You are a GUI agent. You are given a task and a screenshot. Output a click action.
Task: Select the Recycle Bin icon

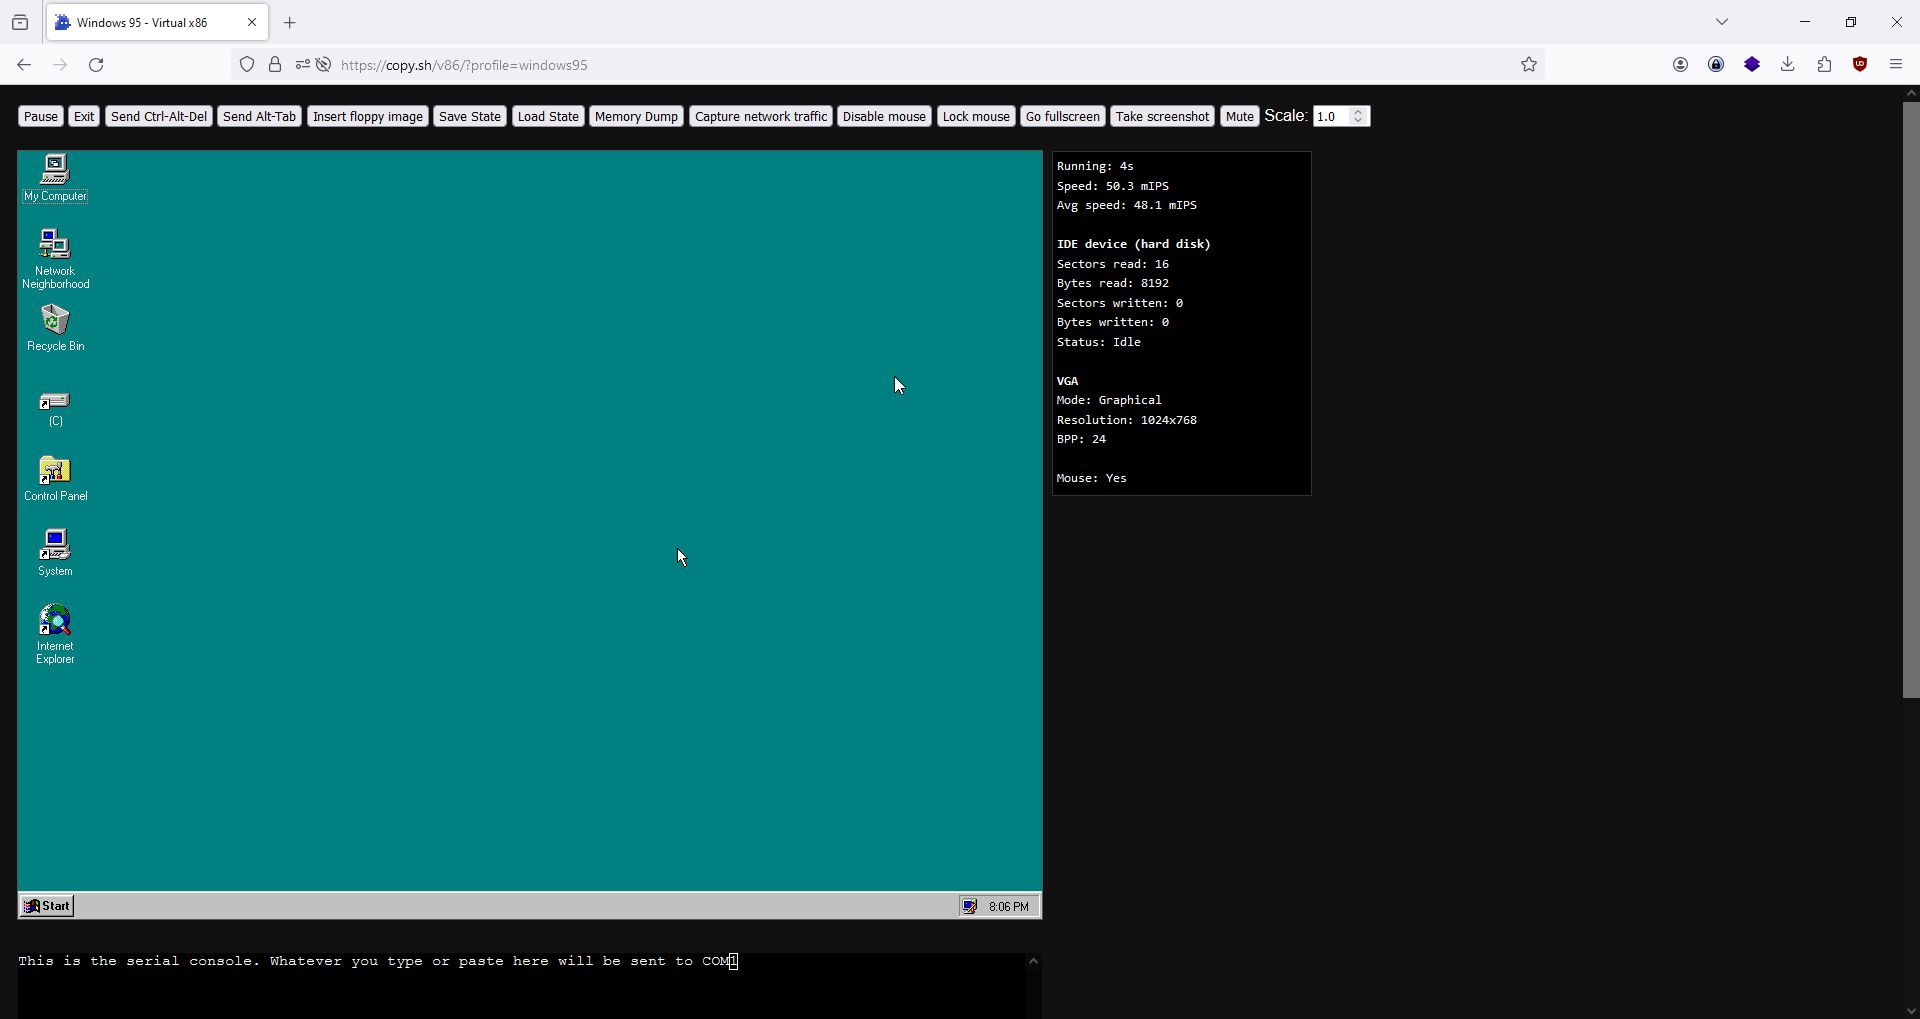coord(55,328)
